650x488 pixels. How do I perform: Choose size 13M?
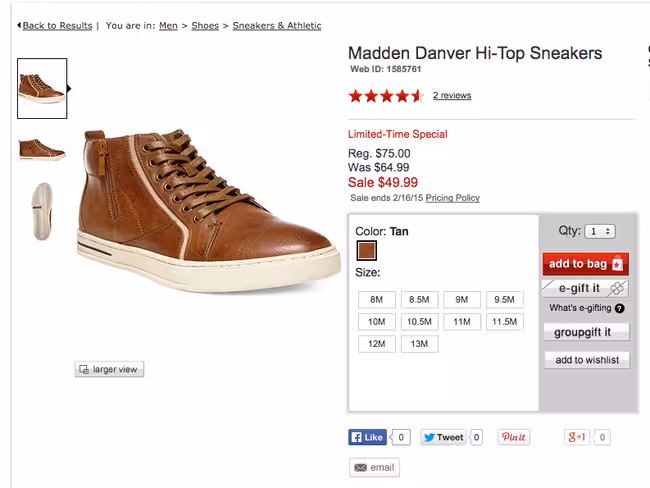[420, 344]
